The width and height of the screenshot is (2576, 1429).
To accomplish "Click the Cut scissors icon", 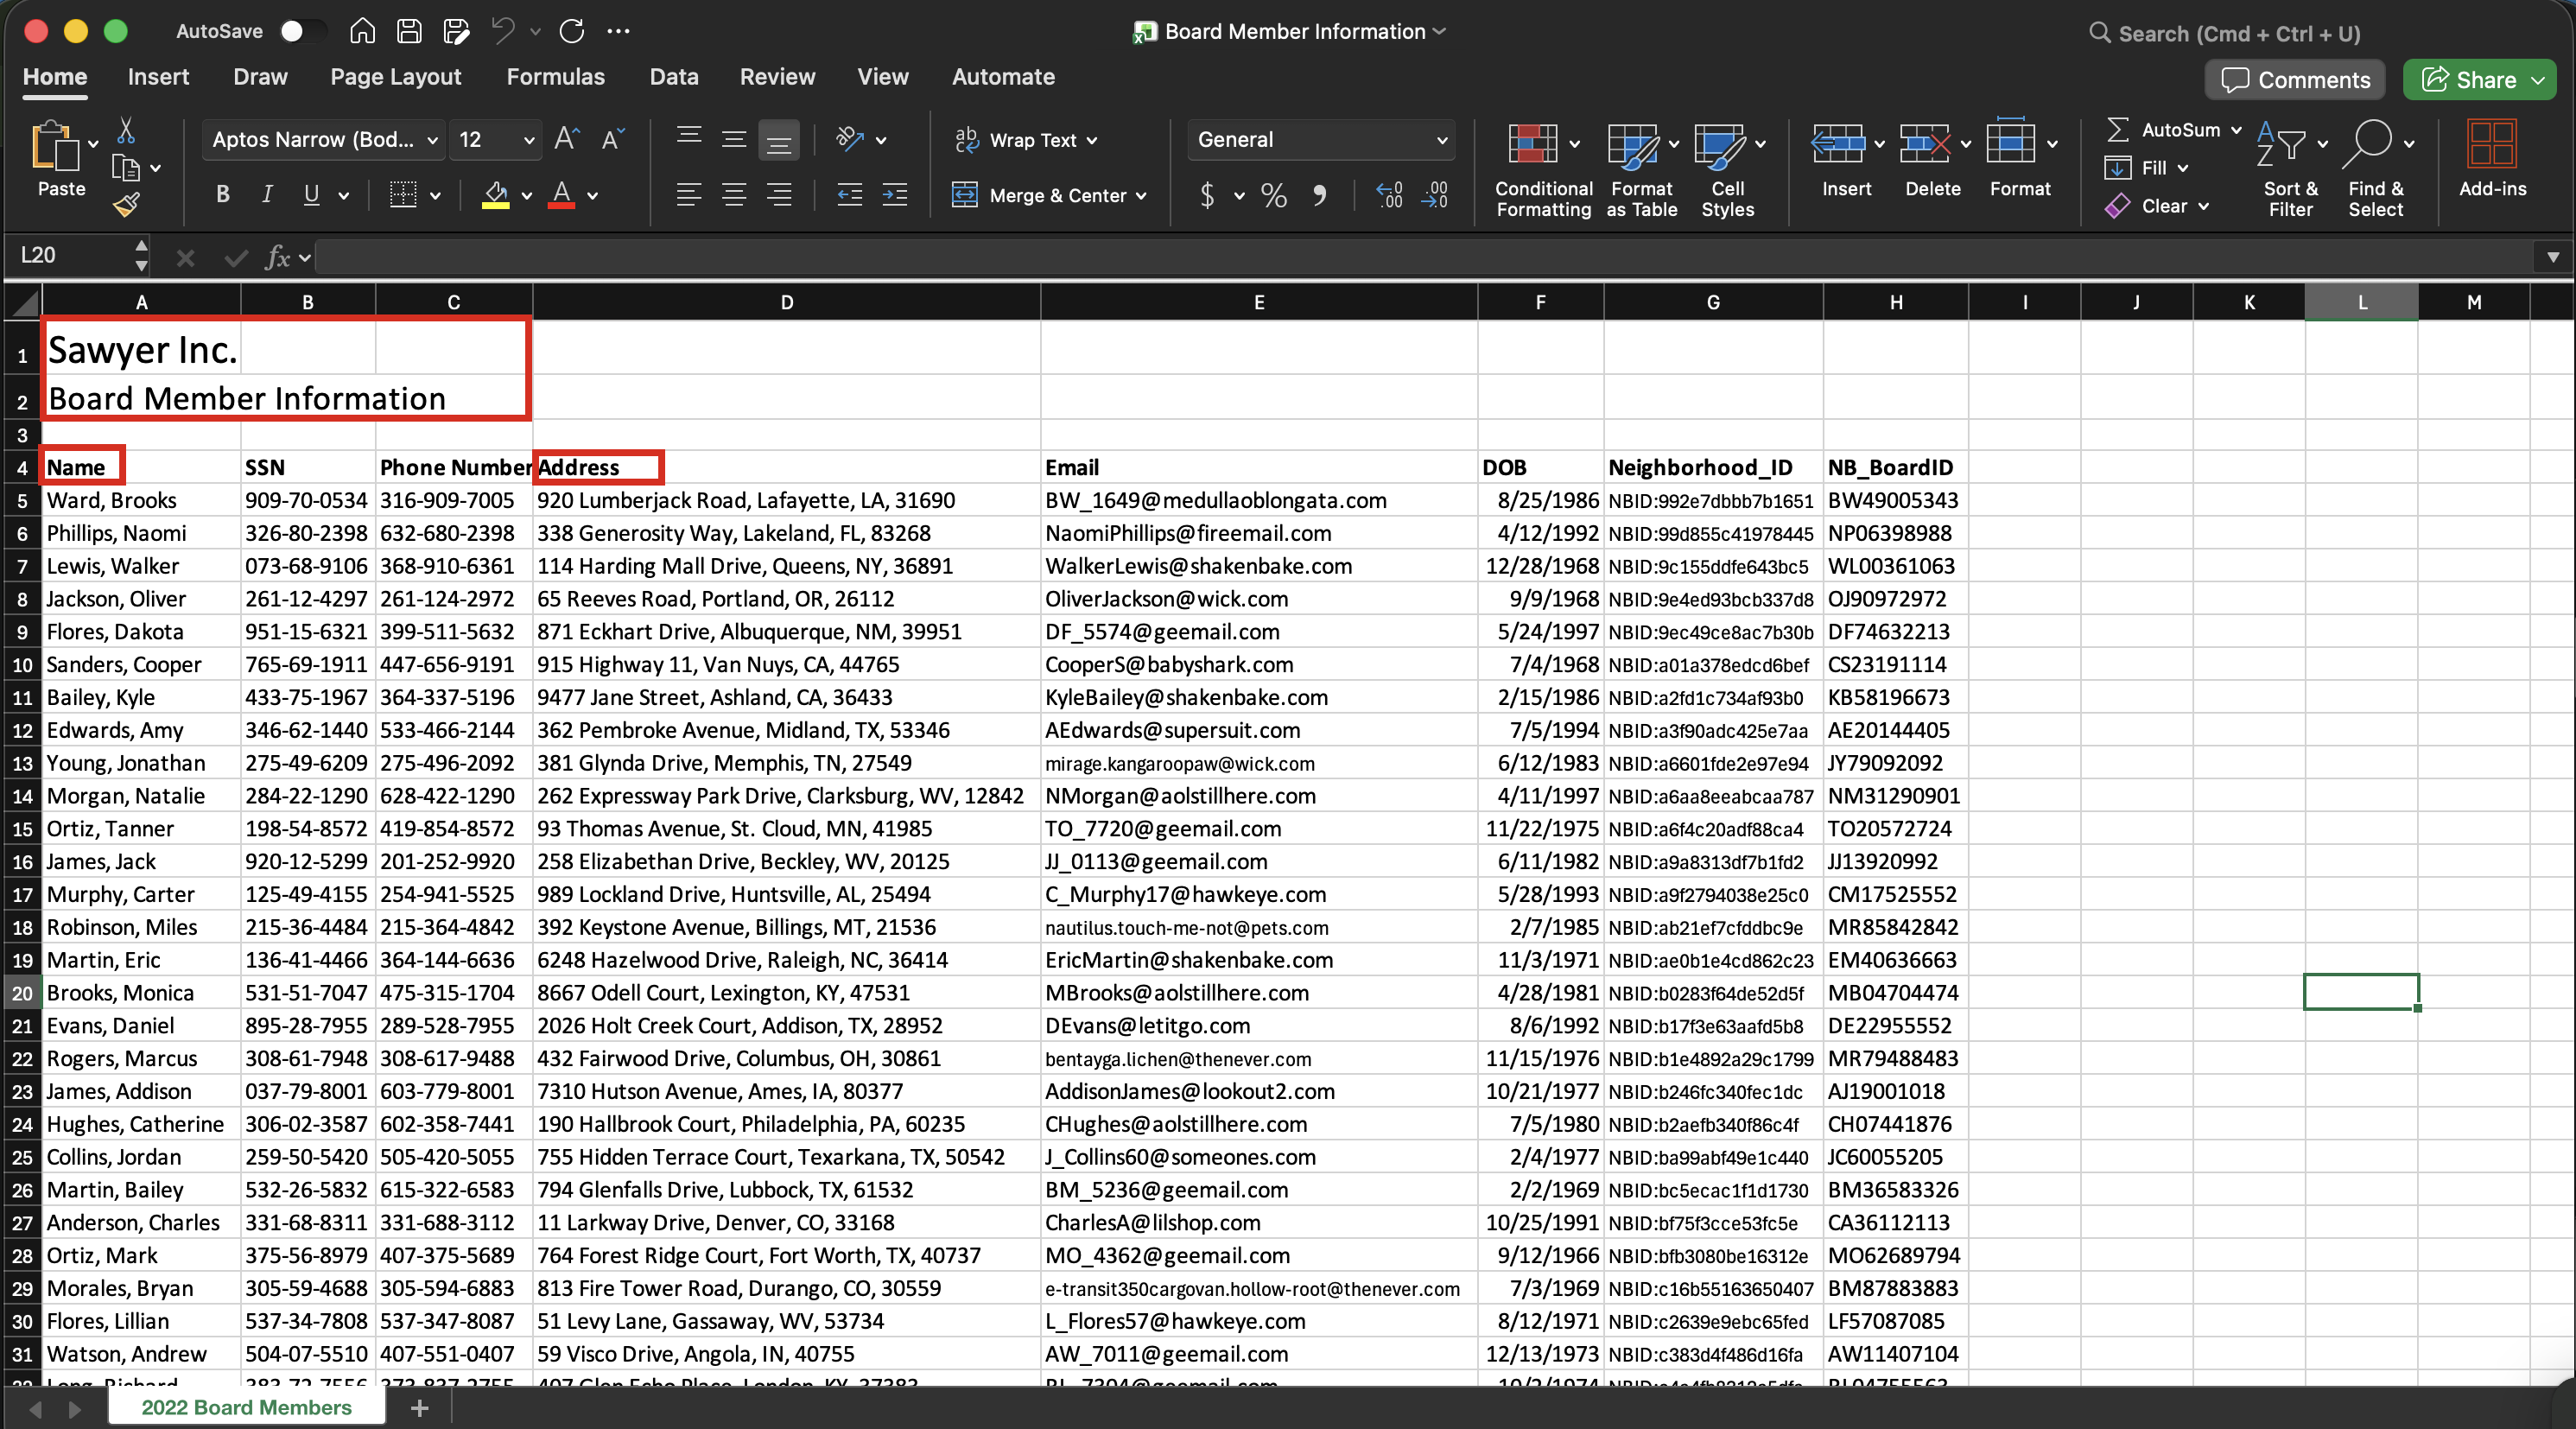I will [x=126, y=130].
